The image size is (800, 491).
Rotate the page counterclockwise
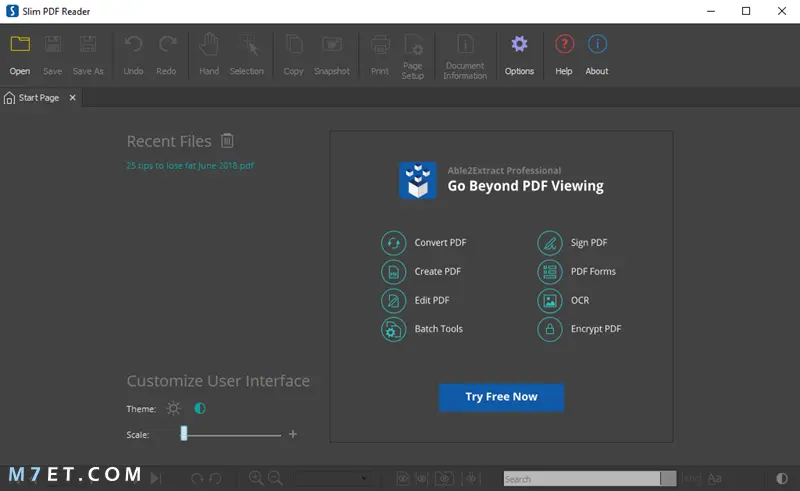pyautogui.click(x=215, y=479)
